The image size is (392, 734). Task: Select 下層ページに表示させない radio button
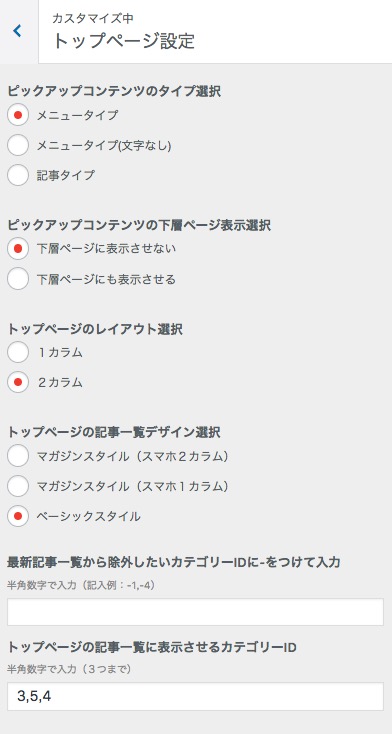[18, 249]
